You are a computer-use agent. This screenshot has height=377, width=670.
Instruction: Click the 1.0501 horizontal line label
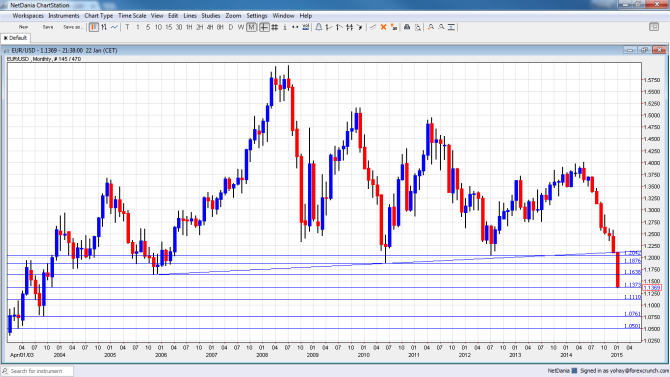(633, 326)
